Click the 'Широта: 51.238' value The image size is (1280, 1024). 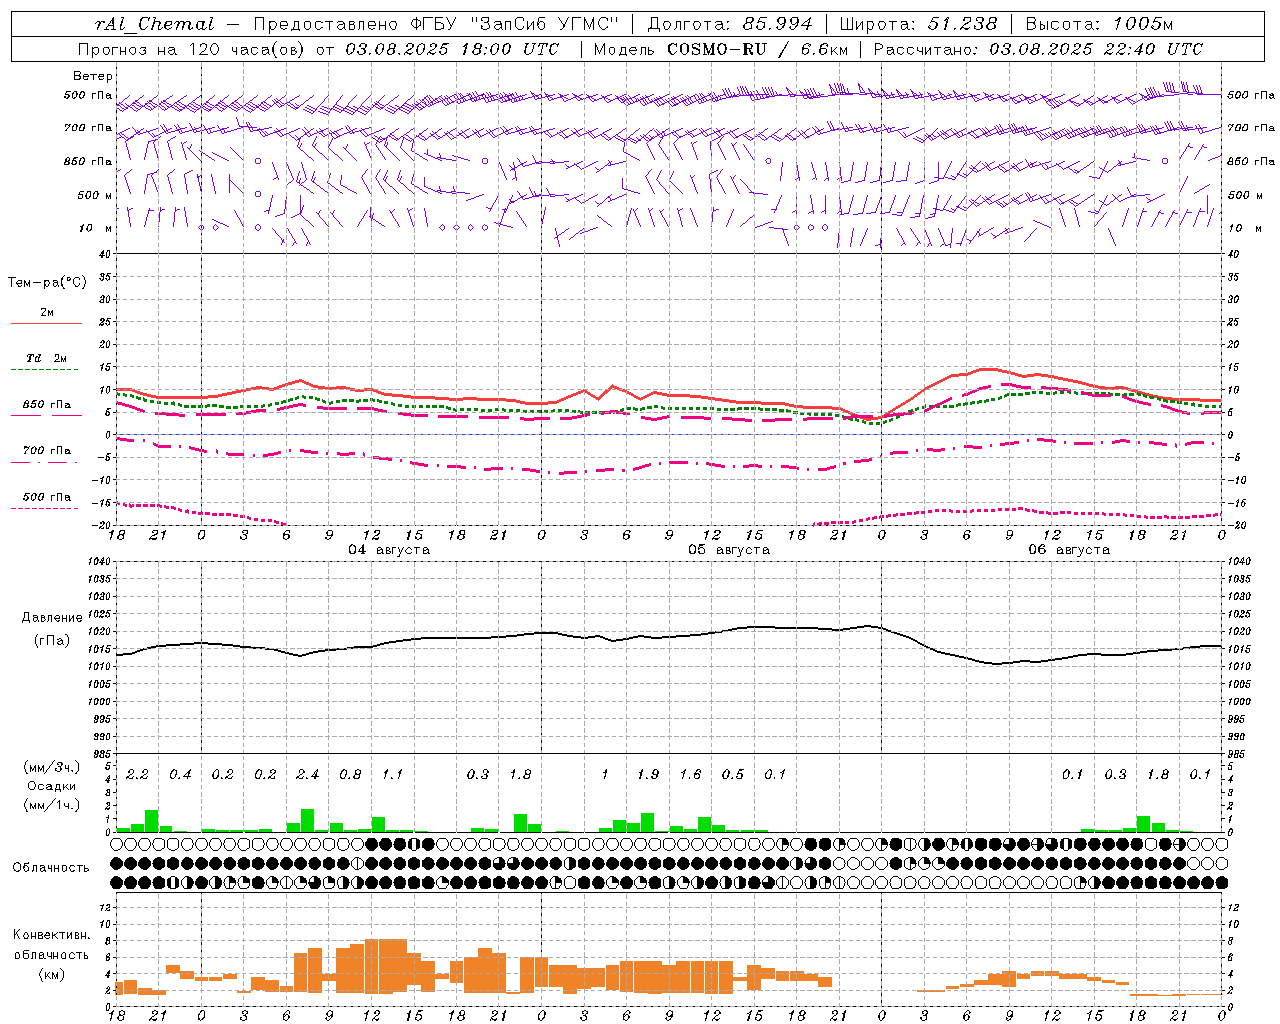(918, 24)
